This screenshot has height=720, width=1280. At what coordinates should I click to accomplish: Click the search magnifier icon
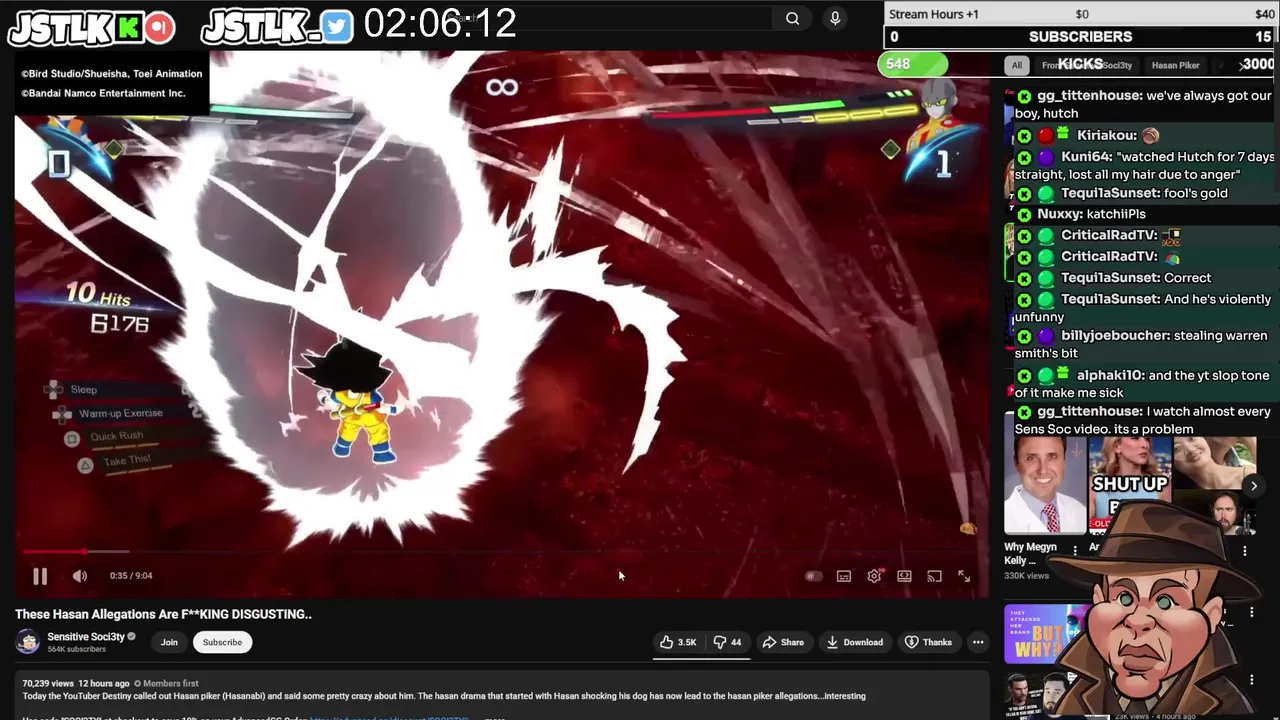click(x=792, y=18)
